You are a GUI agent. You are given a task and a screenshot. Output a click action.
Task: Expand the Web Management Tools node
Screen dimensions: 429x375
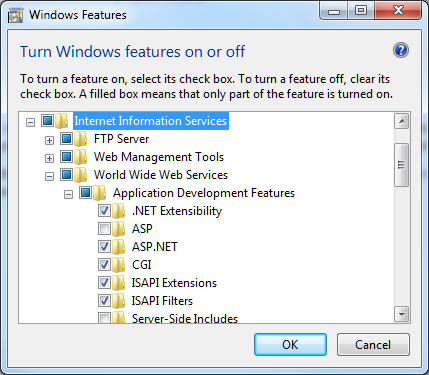click(49, 158)
